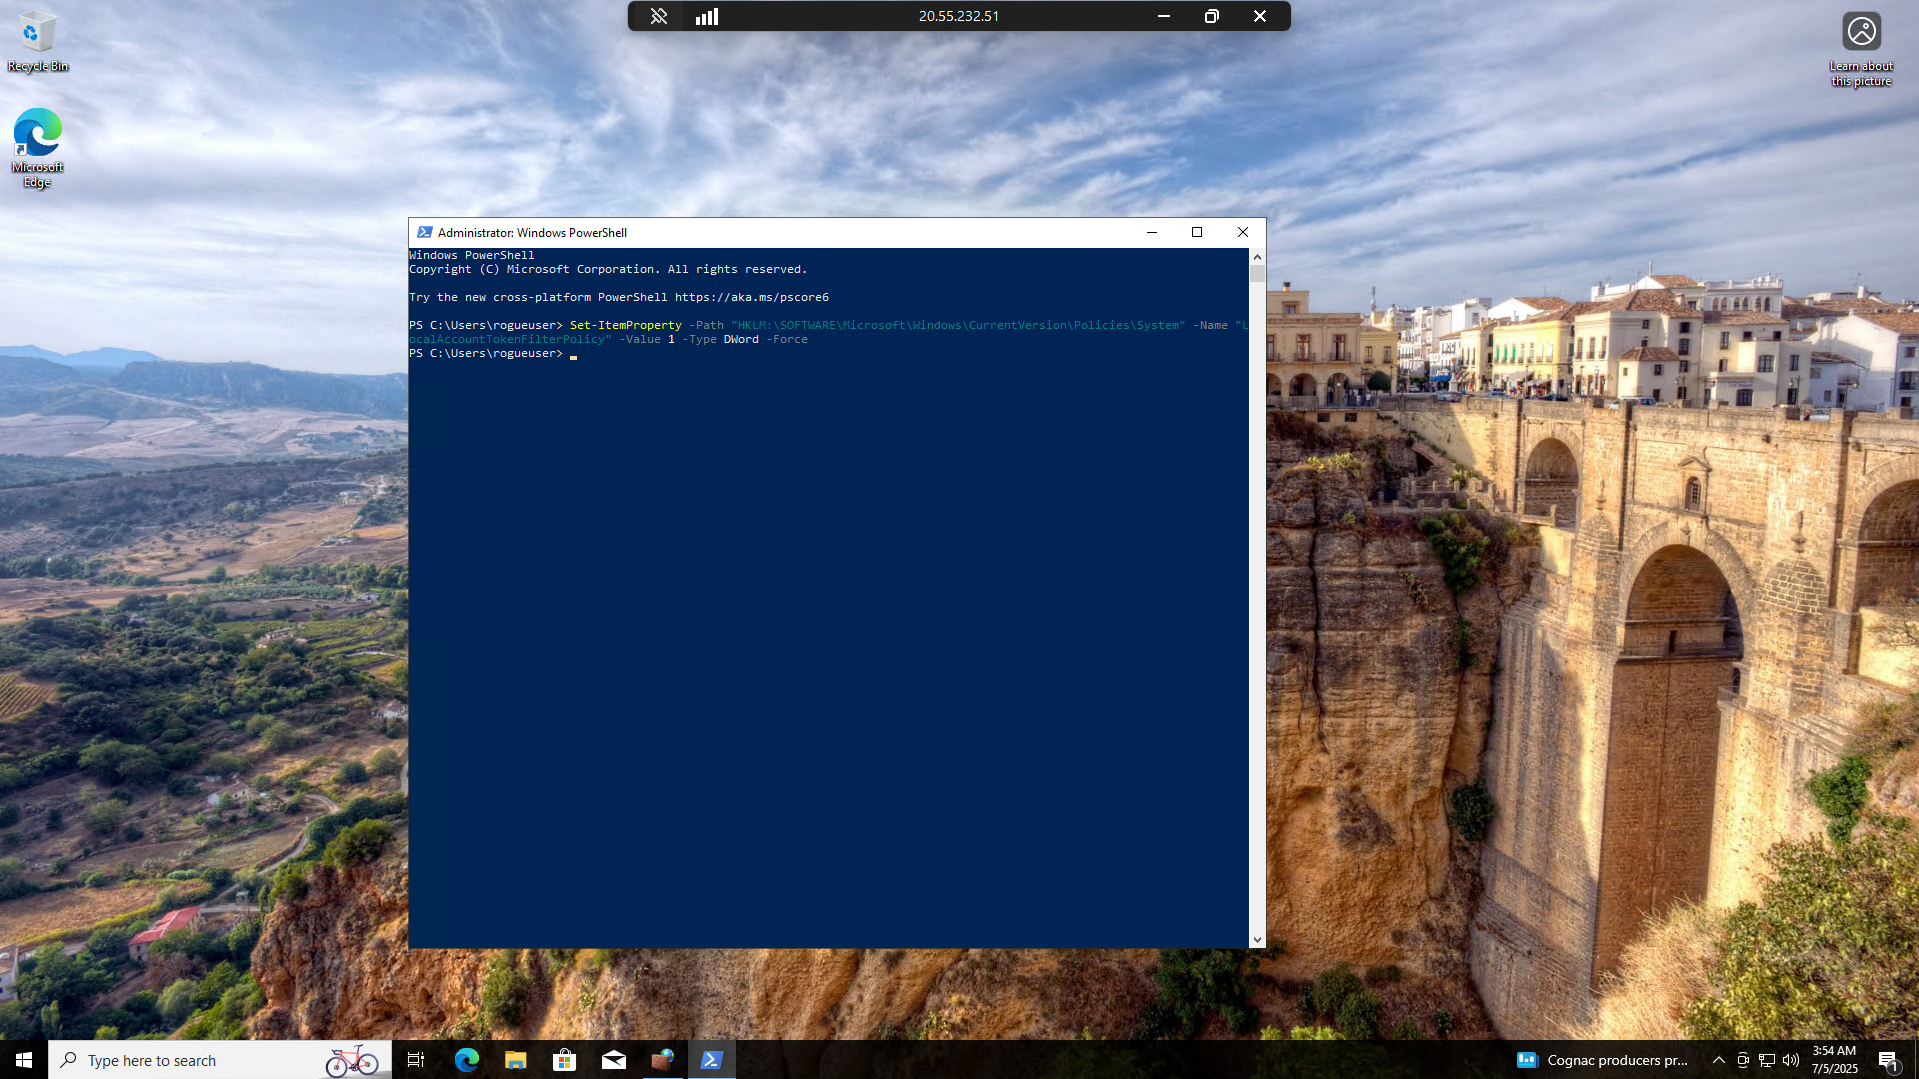
Task: Expand the hidden system tray icons
Action: (x=1718, y=1060)
